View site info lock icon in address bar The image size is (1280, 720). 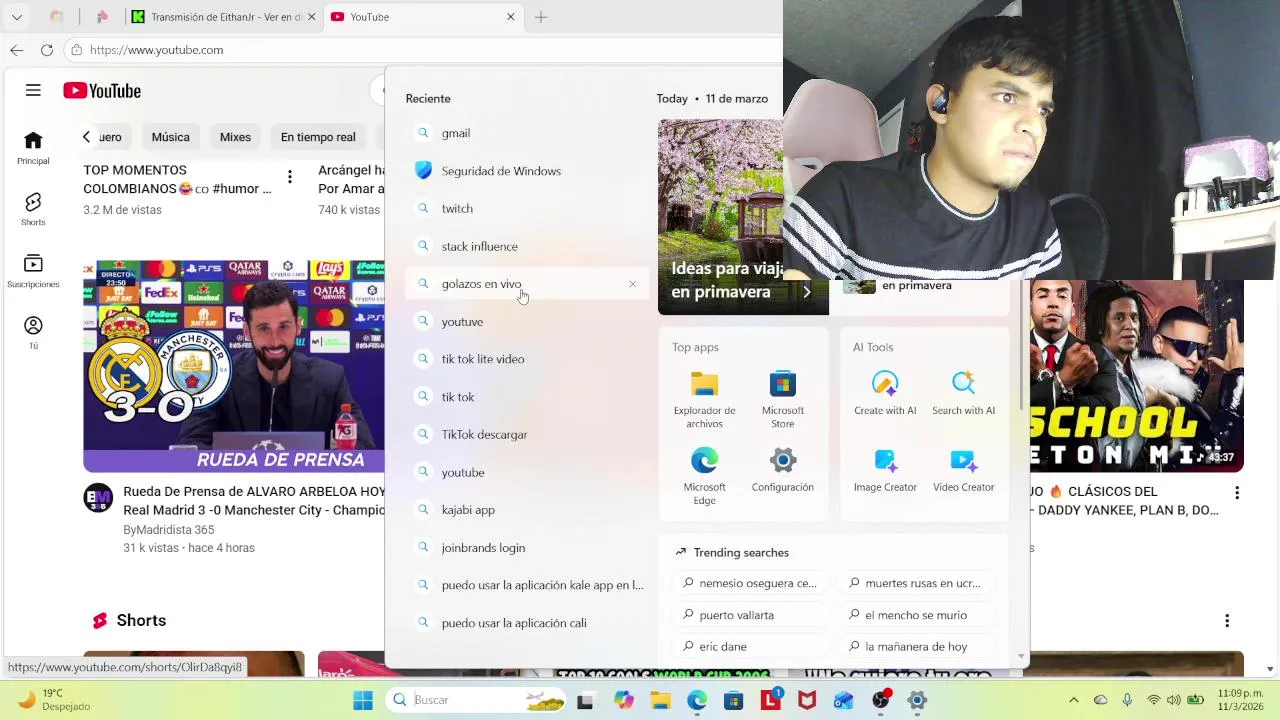click(x=76, y=50)
